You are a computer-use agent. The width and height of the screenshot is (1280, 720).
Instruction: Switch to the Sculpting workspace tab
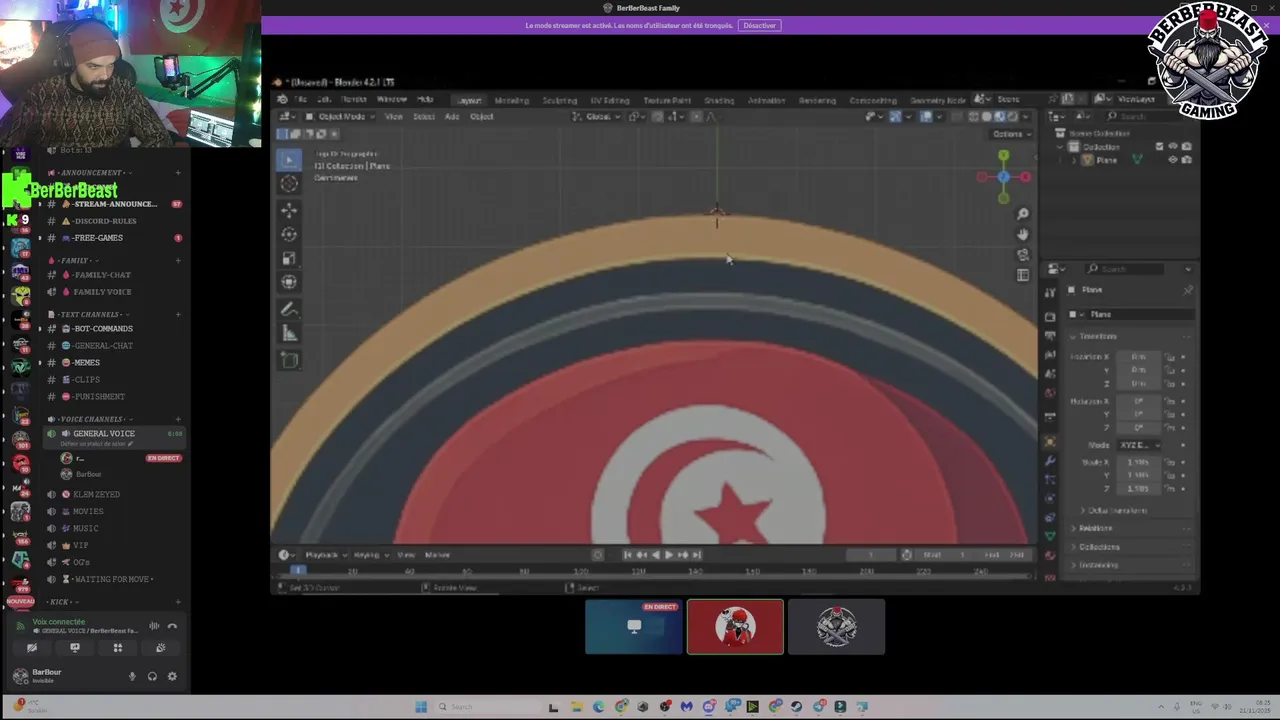(x=559, y=100)
